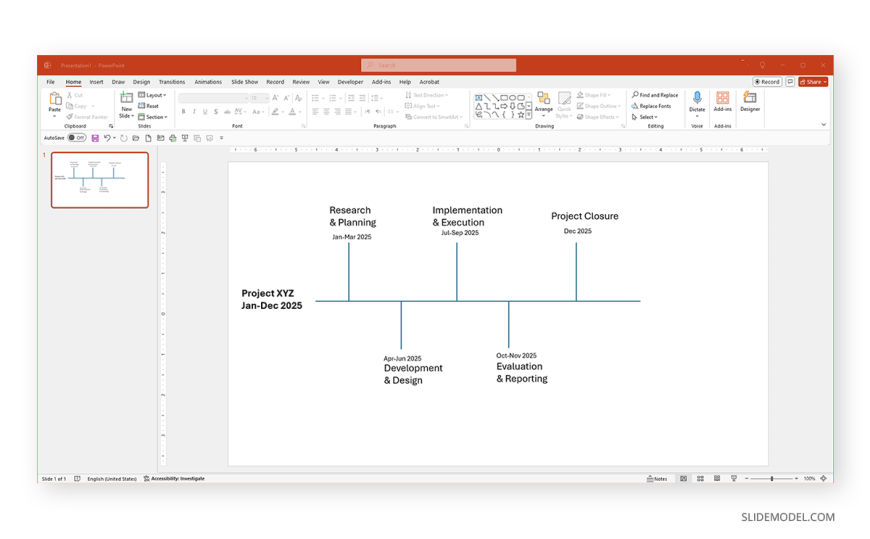Open the Share dropdown
The width and height of the screenshot is (870, 539).
[x=813, y=82]
